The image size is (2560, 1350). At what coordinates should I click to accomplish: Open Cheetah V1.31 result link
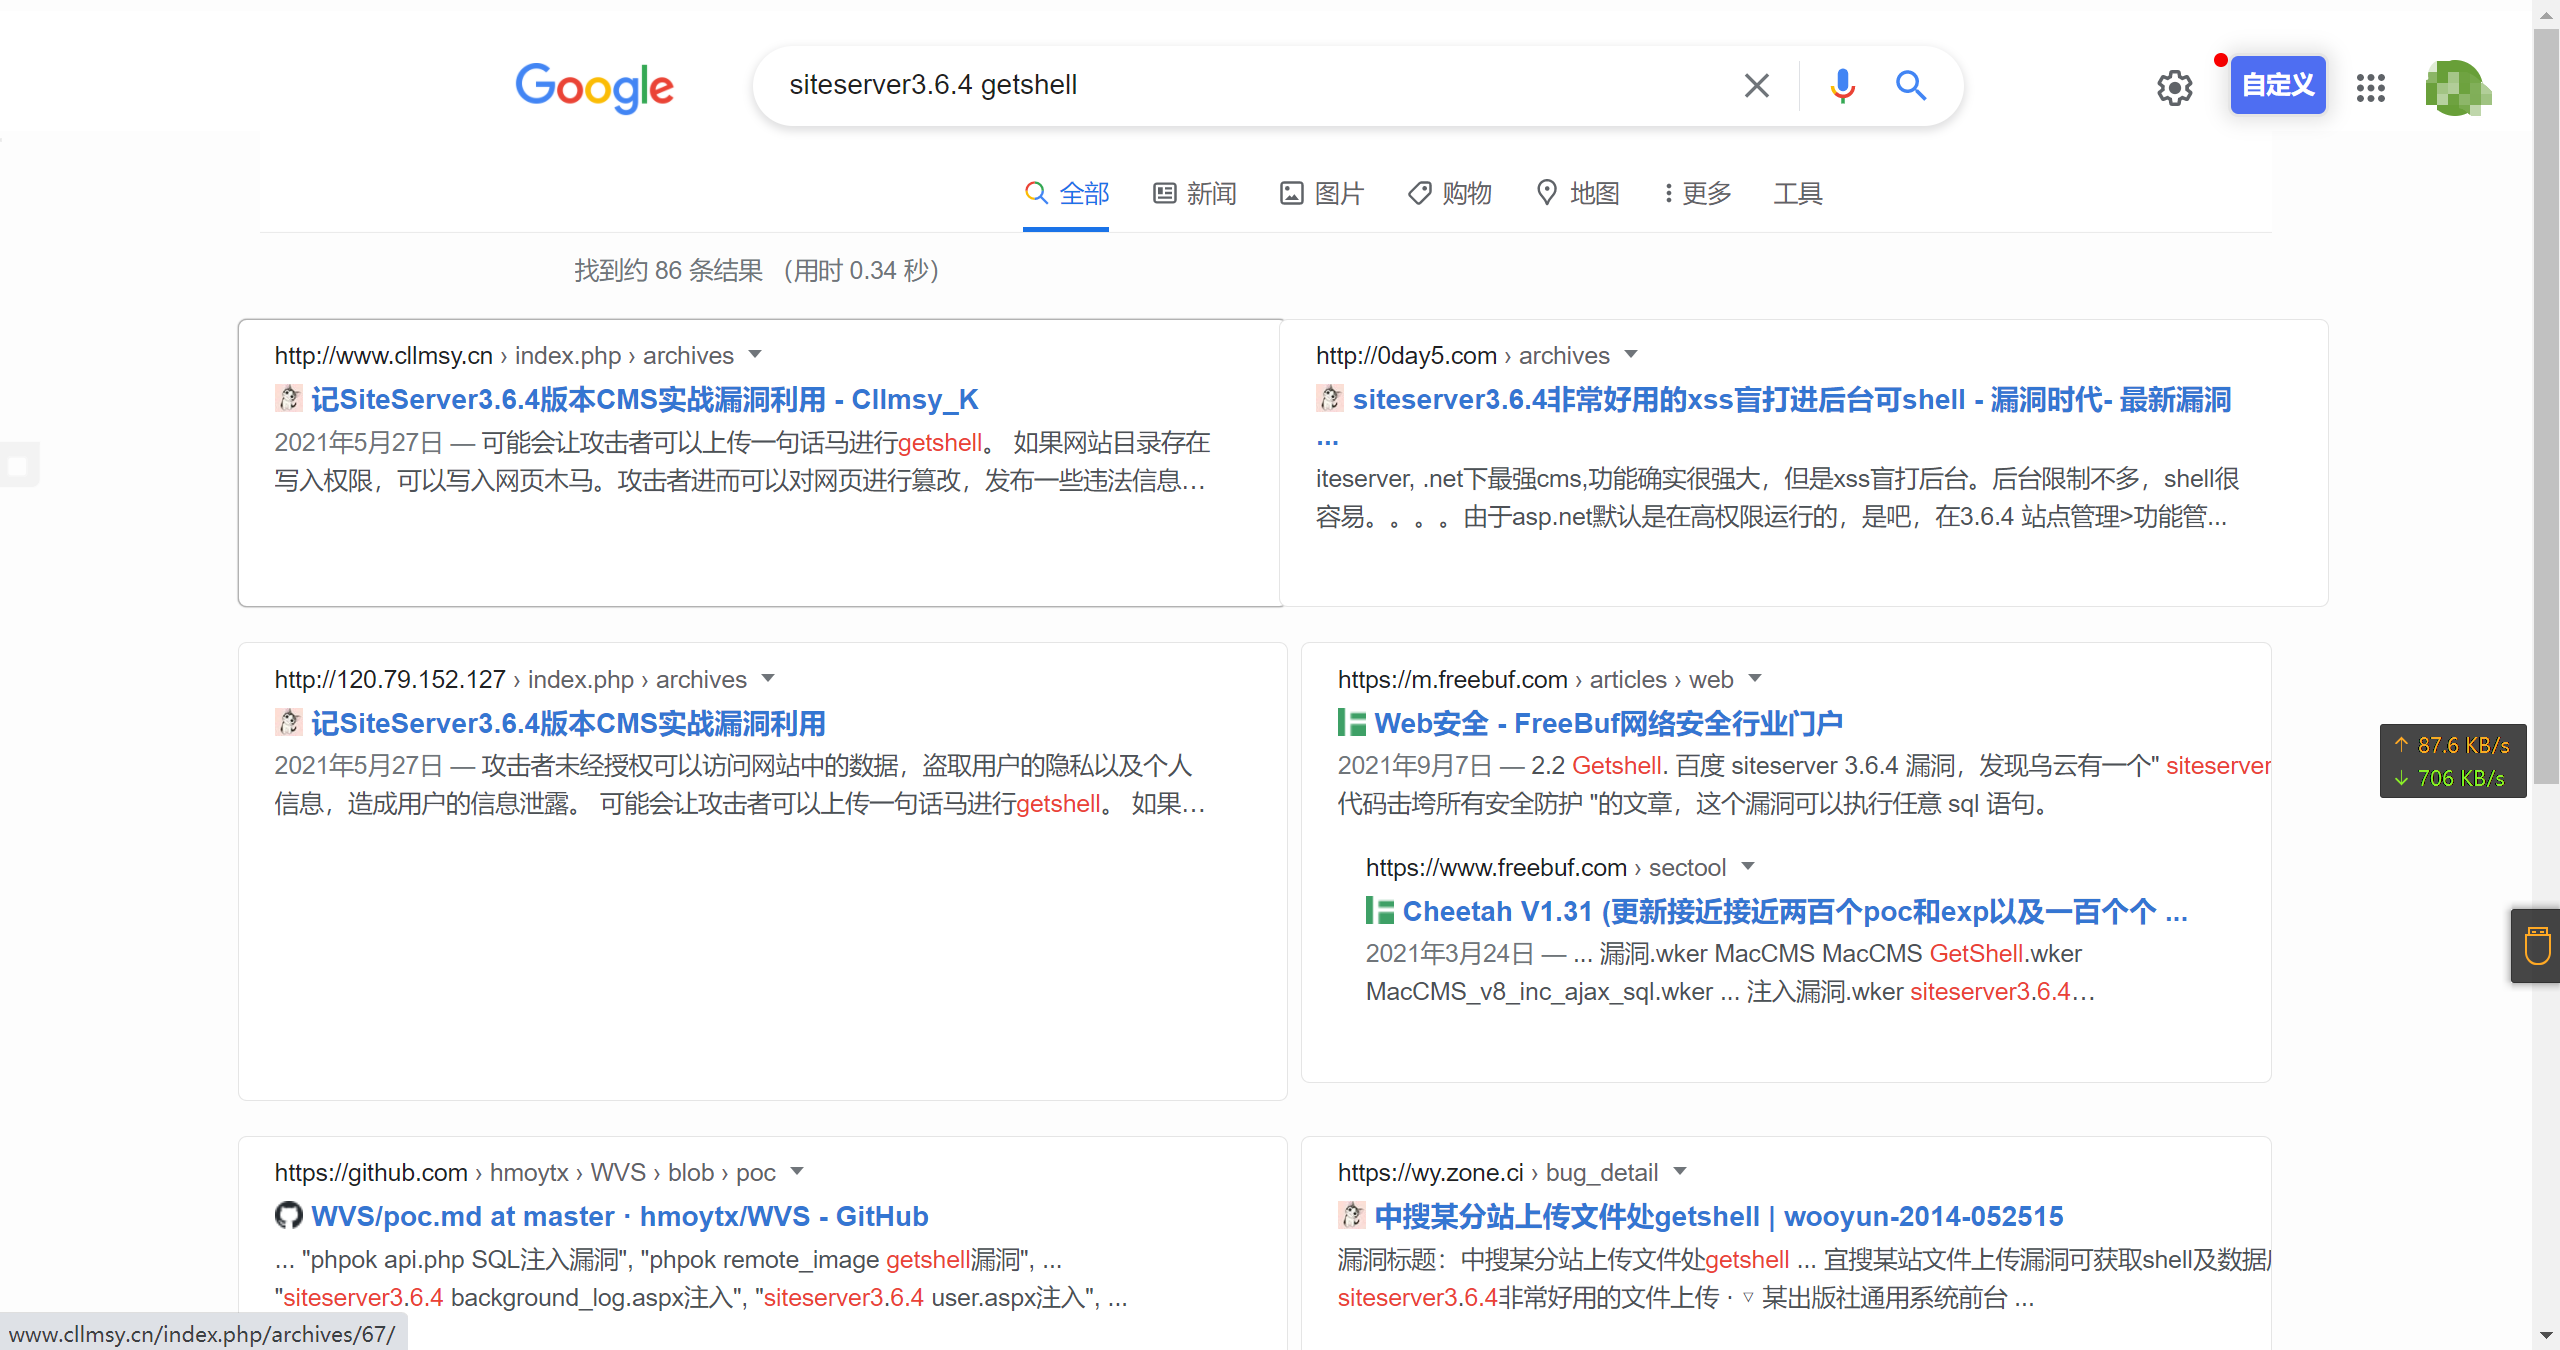click(x=1794, y=911)
